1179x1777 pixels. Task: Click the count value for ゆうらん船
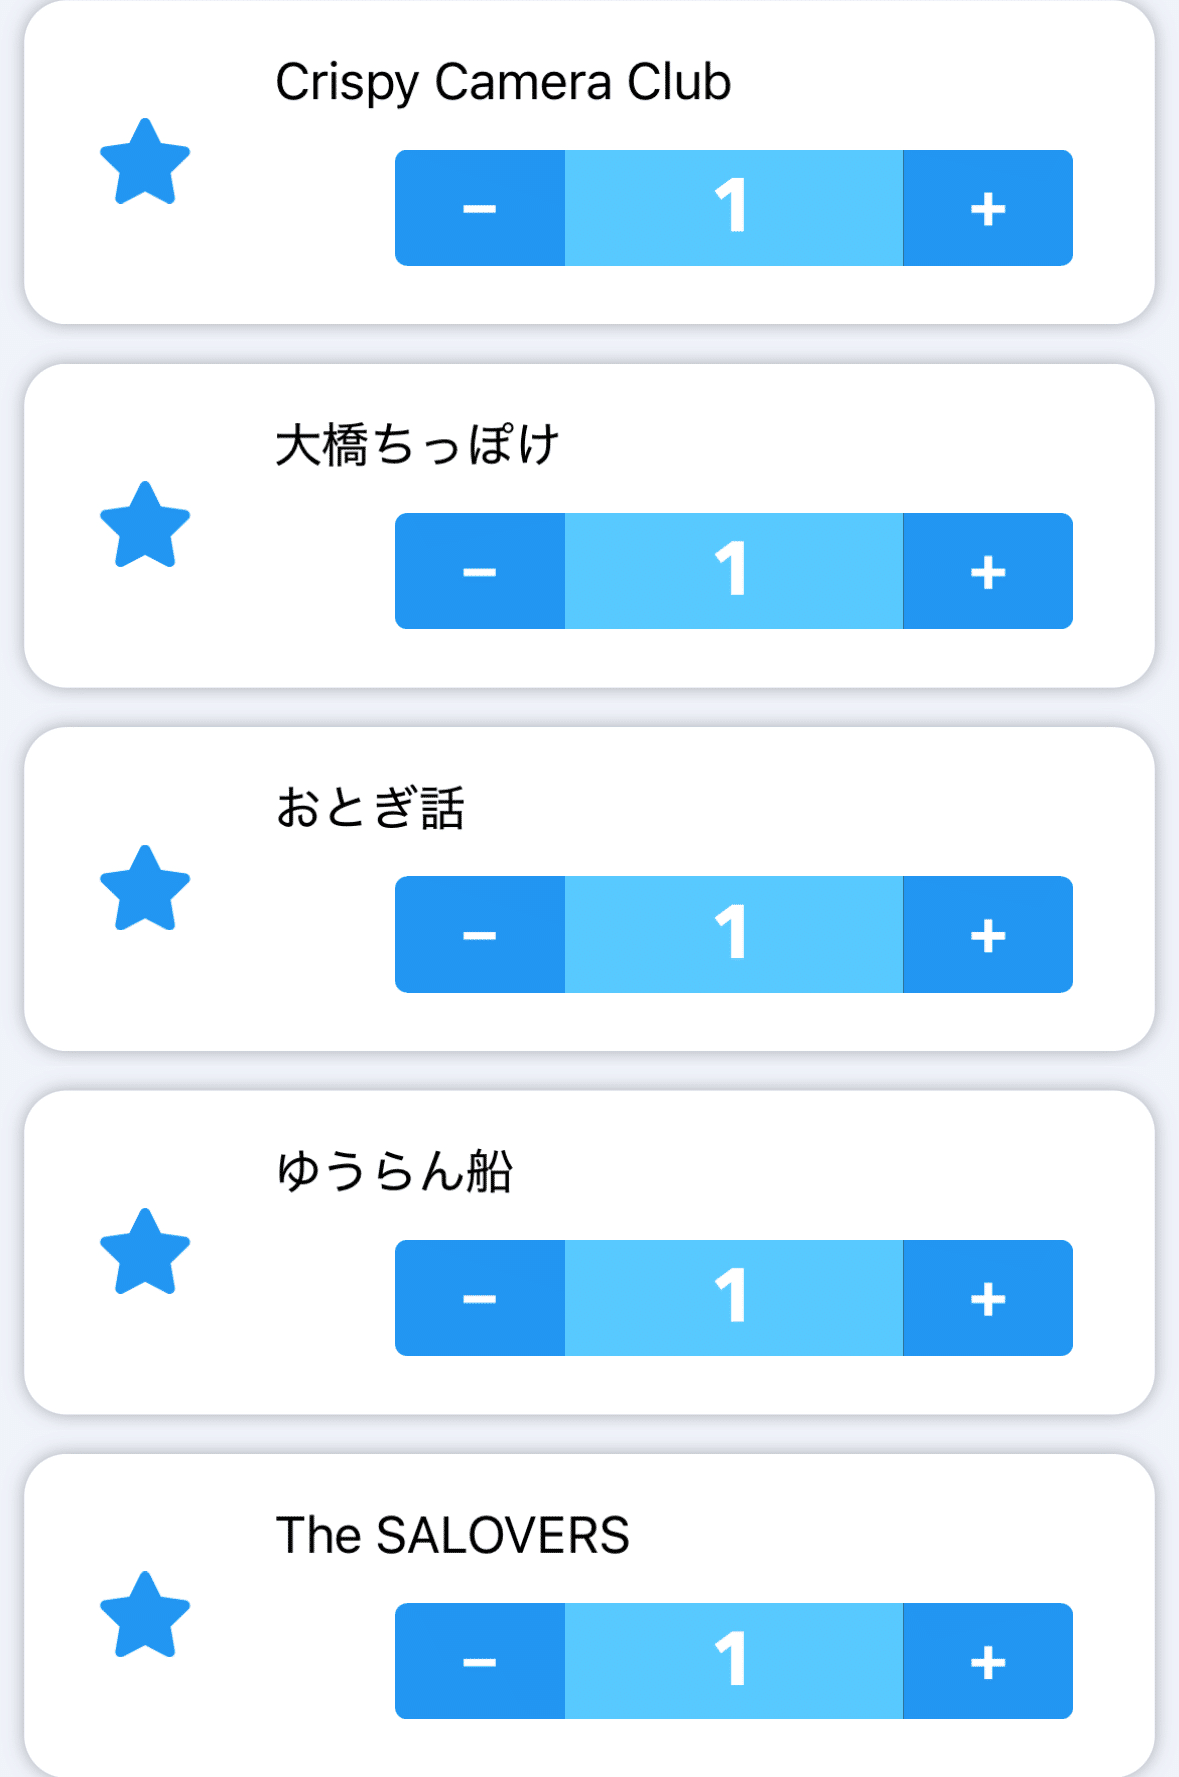tap(733, 1298)
